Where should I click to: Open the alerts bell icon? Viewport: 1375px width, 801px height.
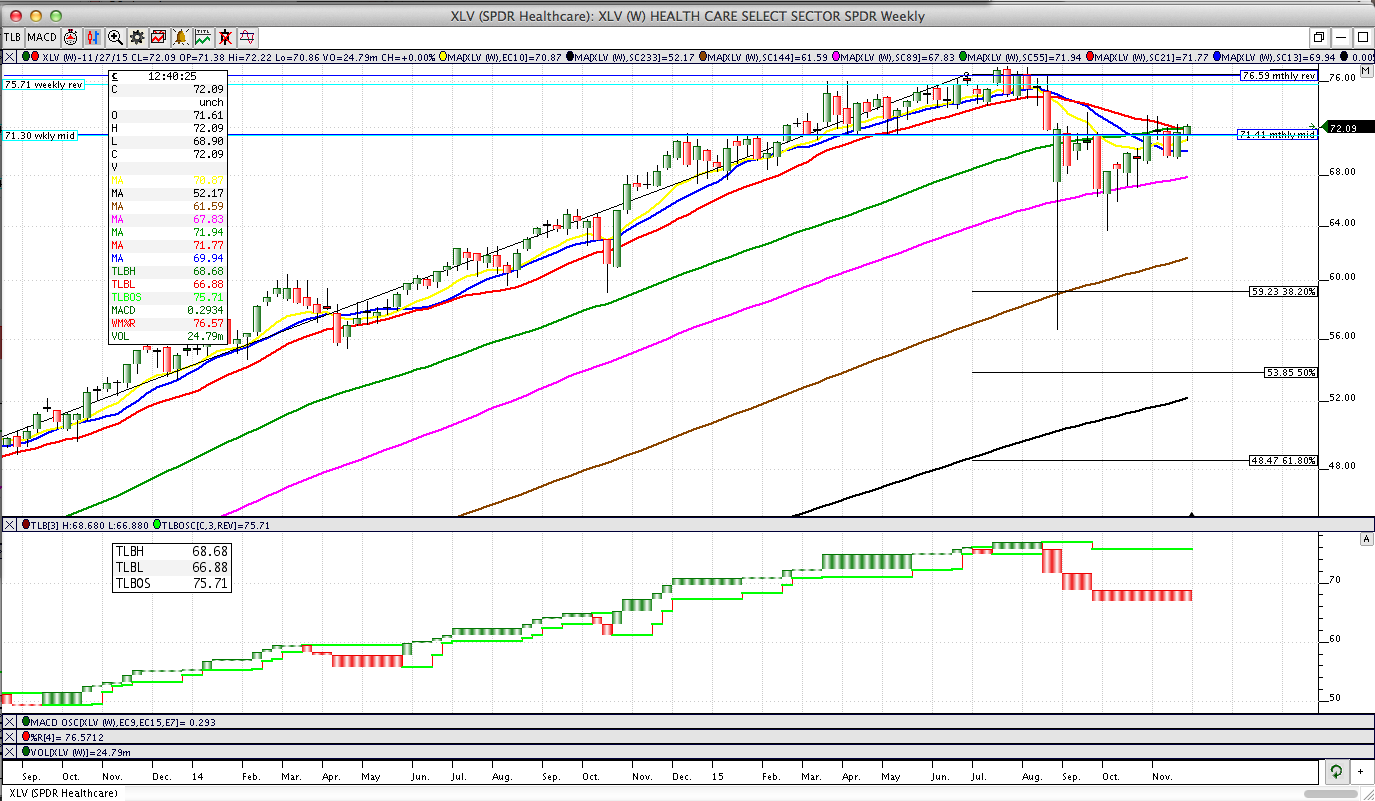pos(181,37)
